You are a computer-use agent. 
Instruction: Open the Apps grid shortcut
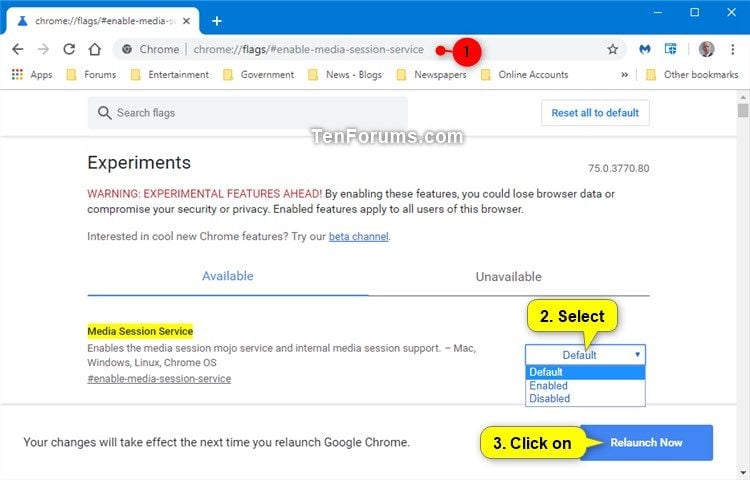tap(32, 75)
